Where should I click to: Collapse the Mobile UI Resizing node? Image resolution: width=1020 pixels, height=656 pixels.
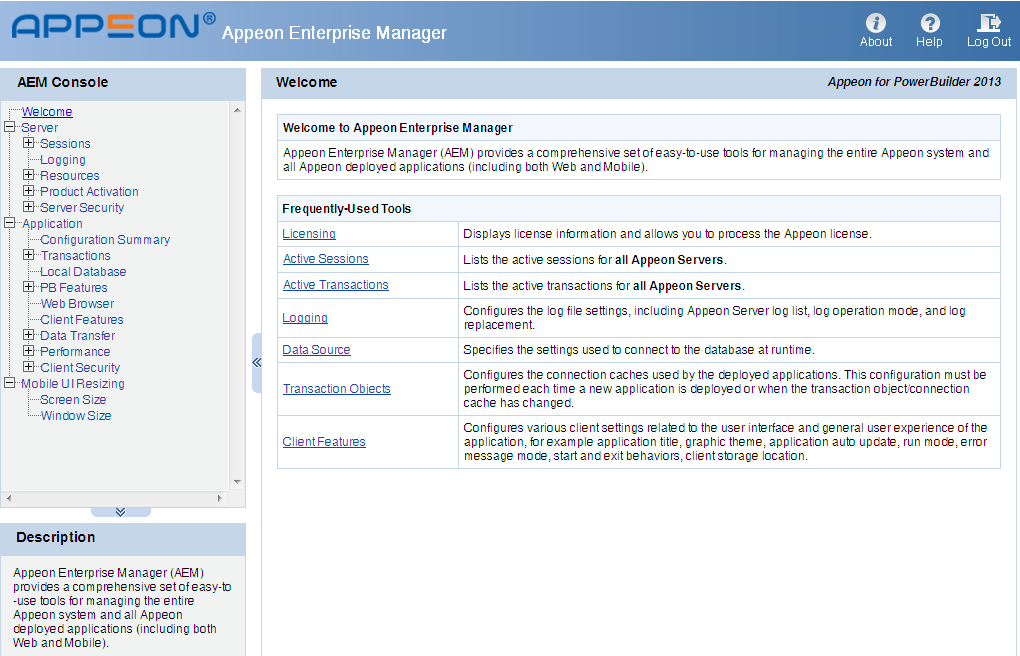(x=10, y=383)
